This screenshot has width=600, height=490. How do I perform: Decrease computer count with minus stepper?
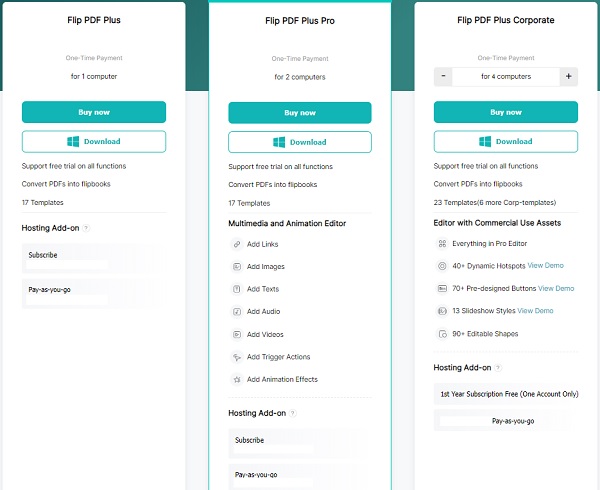pyautogui.click(x=443, y=76)
